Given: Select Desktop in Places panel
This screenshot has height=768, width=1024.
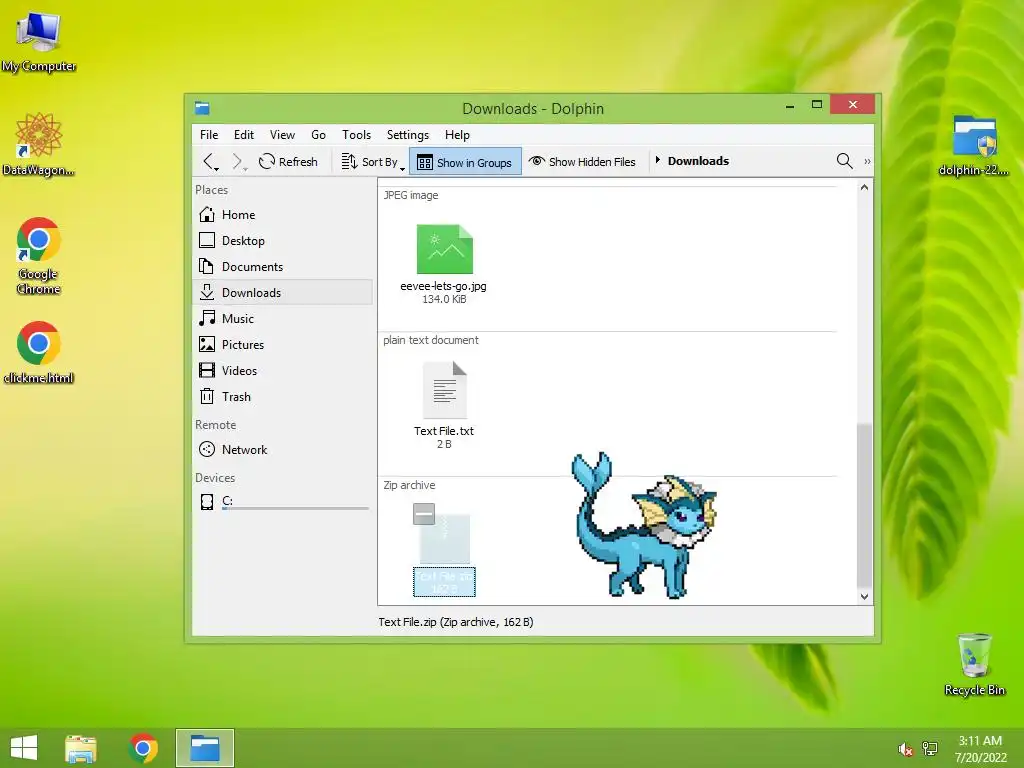Looking at the screenshot, I should pyautogui.click(x=283, y=240).
